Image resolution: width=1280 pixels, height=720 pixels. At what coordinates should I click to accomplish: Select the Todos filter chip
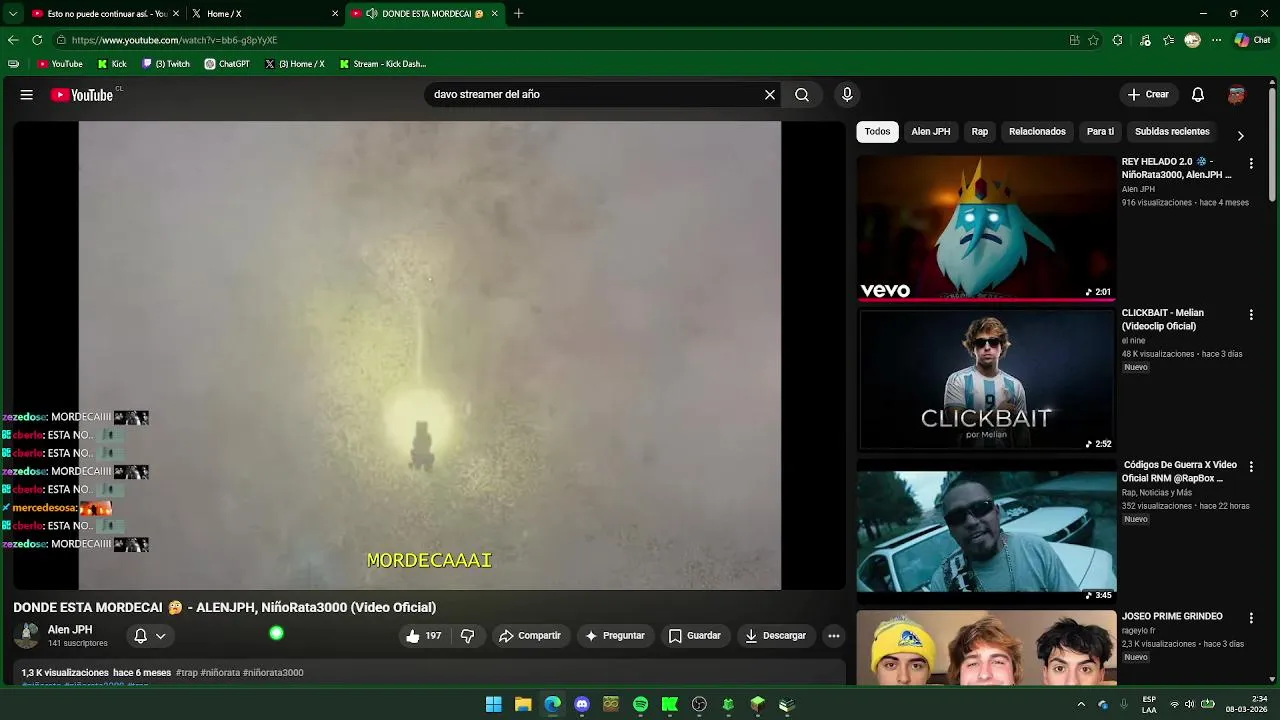(x=877, y=132)
